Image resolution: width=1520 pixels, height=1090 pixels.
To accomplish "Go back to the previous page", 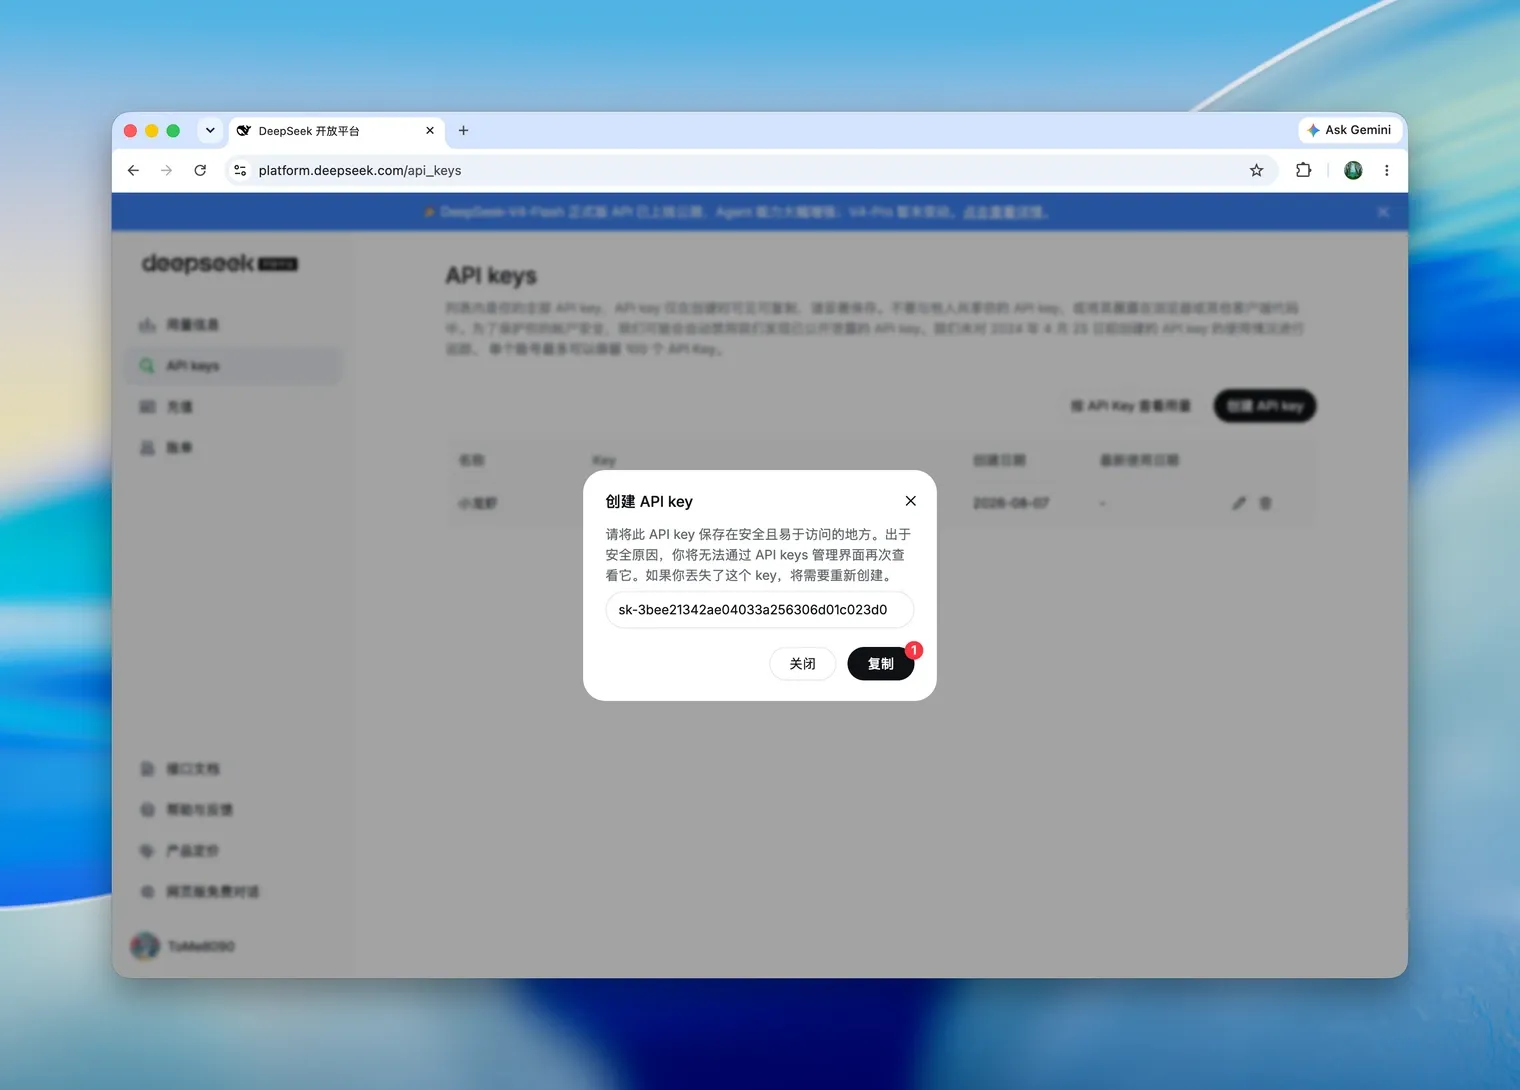I will pos(133,171).
